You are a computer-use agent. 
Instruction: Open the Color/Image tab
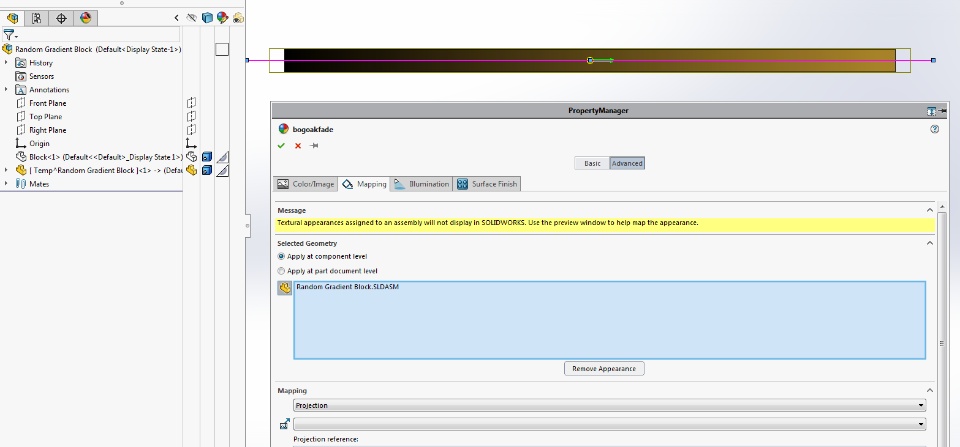point(306,184)
